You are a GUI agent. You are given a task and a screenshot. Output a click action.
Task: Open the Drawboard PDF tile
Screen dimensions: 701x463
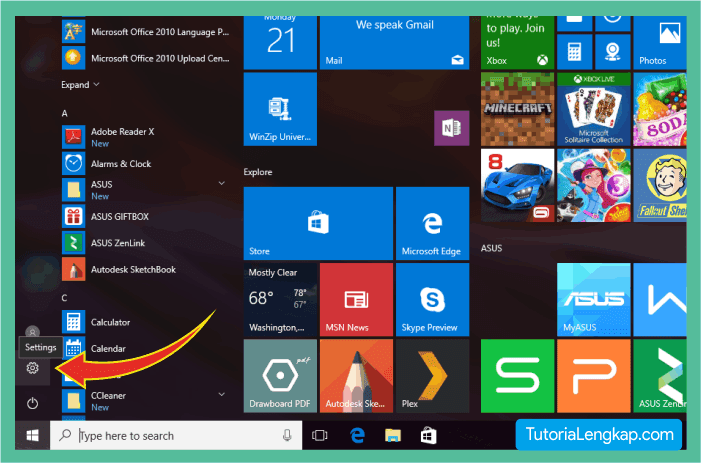point(280,376)
